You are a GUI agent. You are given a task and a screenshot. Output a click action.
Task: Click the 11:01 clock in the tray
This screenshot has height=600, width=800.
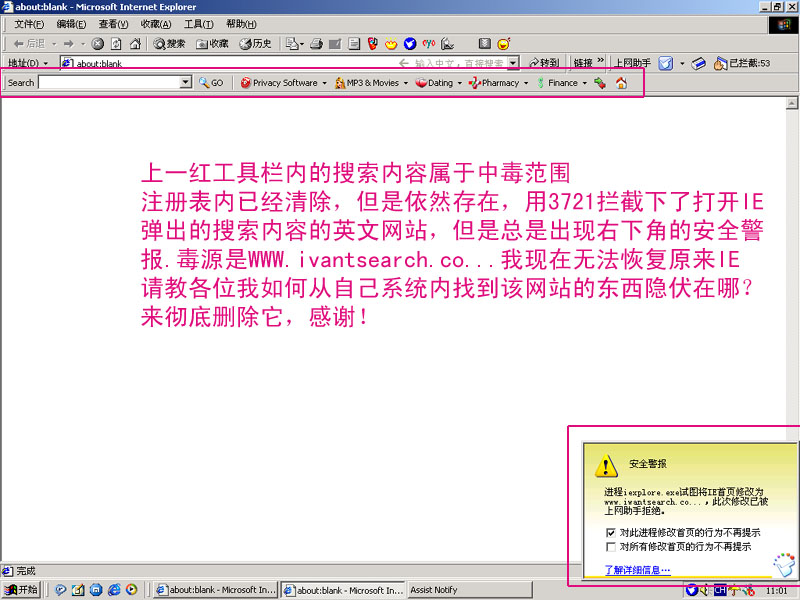pyautogui.click(x=777, y=591)
